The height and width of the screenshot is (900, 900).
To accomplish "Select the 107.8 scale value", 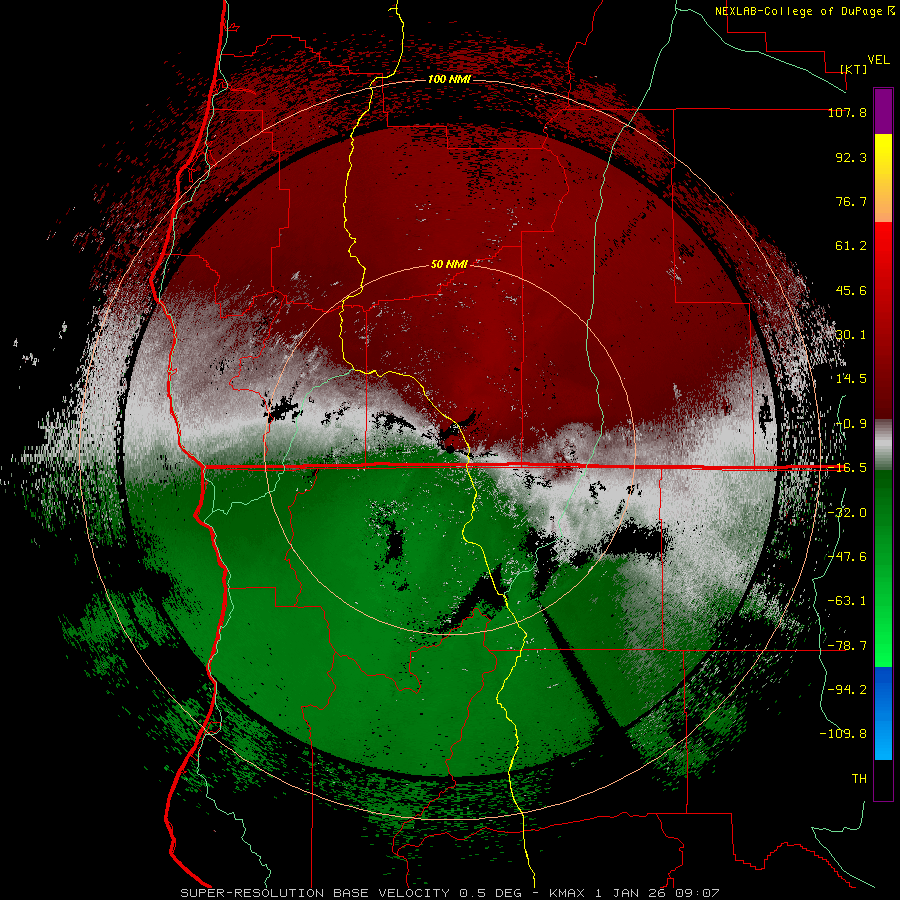I will tap(847, 112).
